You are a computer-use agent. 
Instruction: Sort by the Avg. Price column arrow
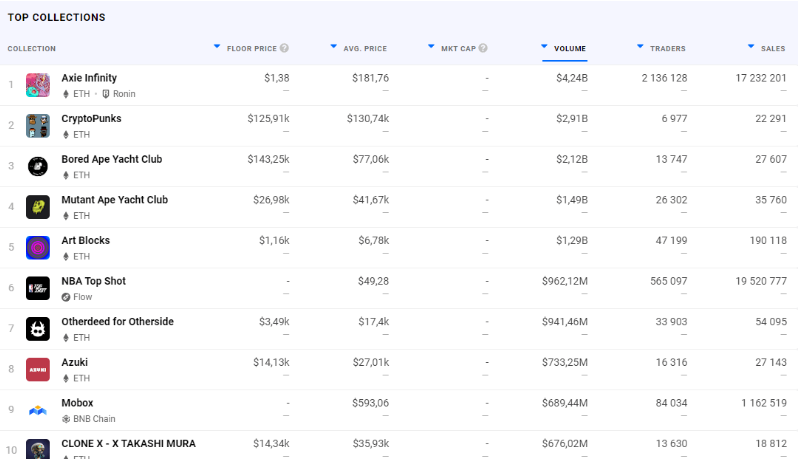point(334,46)
